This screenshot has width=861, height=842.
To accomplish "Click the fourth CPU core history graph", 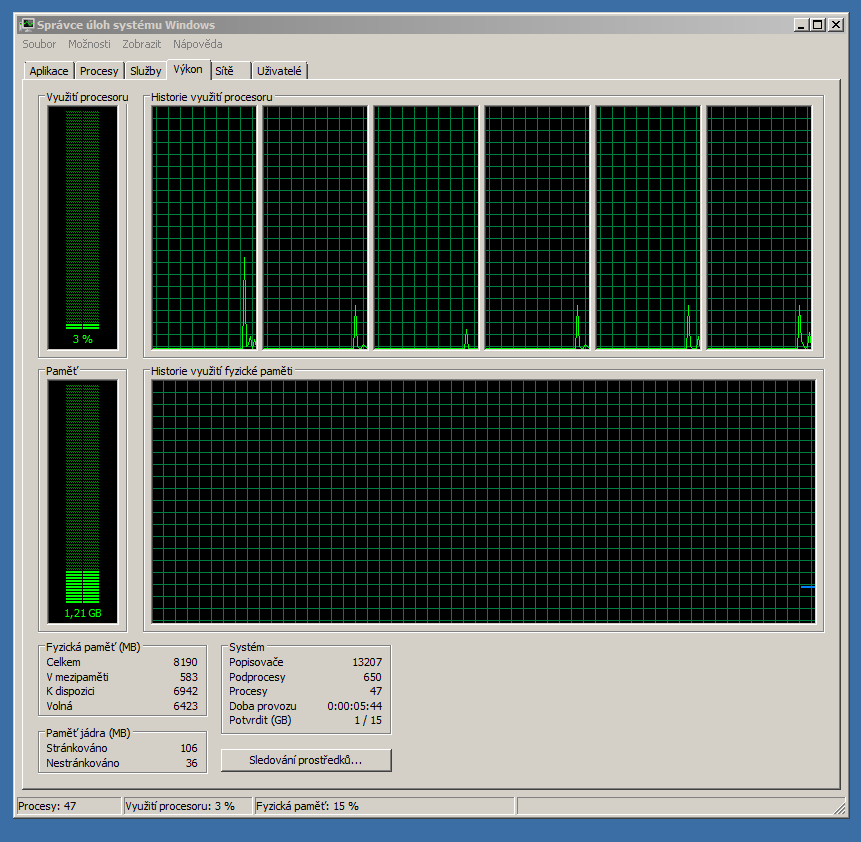I will click(x=536, y=227).
